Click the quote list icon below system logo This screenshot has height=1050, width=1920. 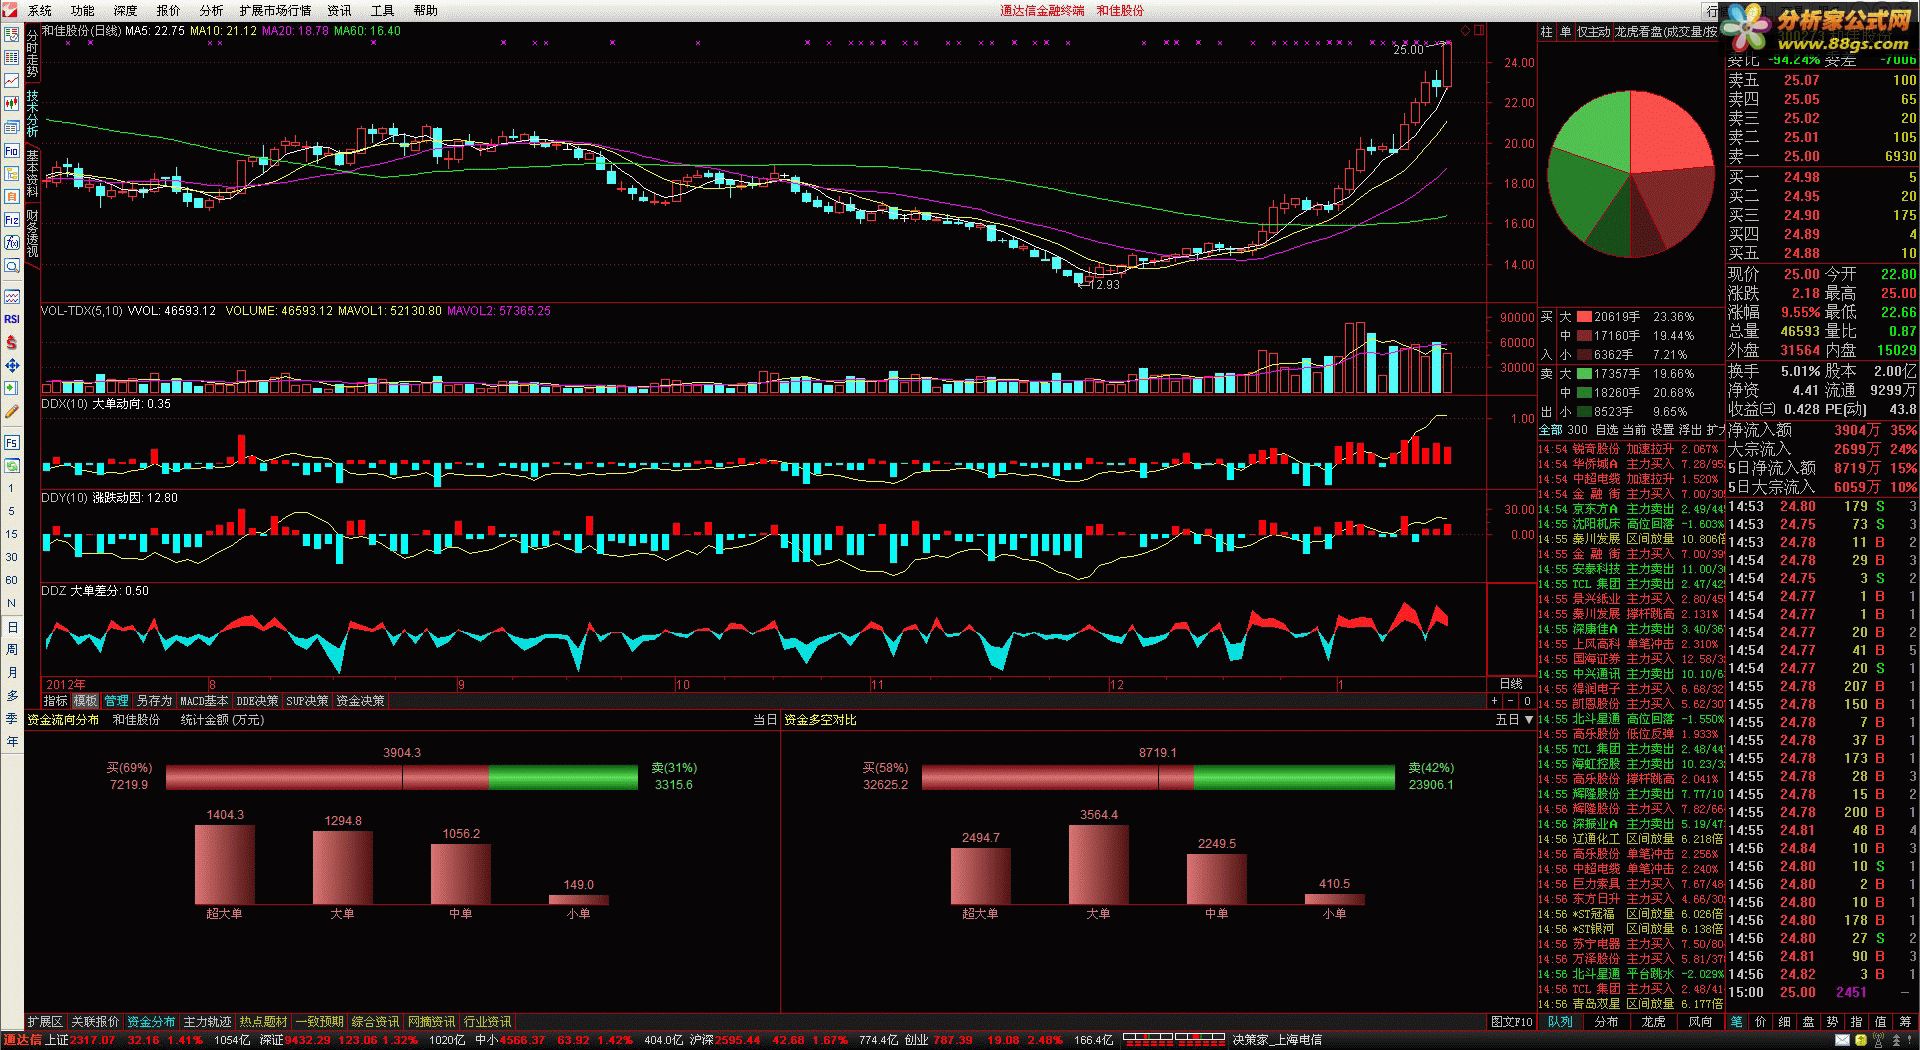[11, 33]
